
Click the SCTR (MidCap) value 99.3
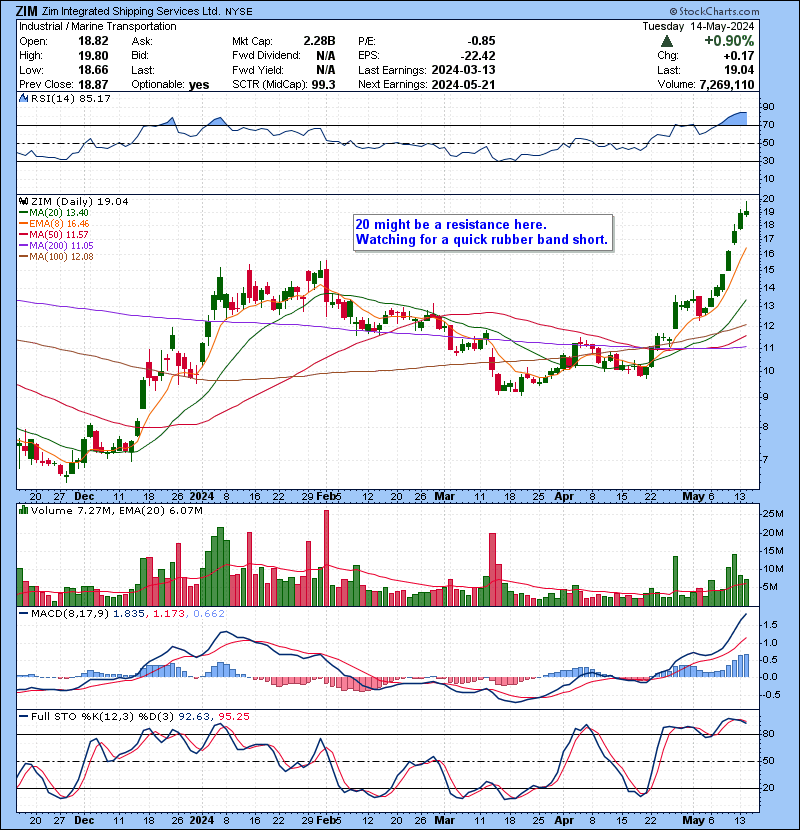coord(323,84)
